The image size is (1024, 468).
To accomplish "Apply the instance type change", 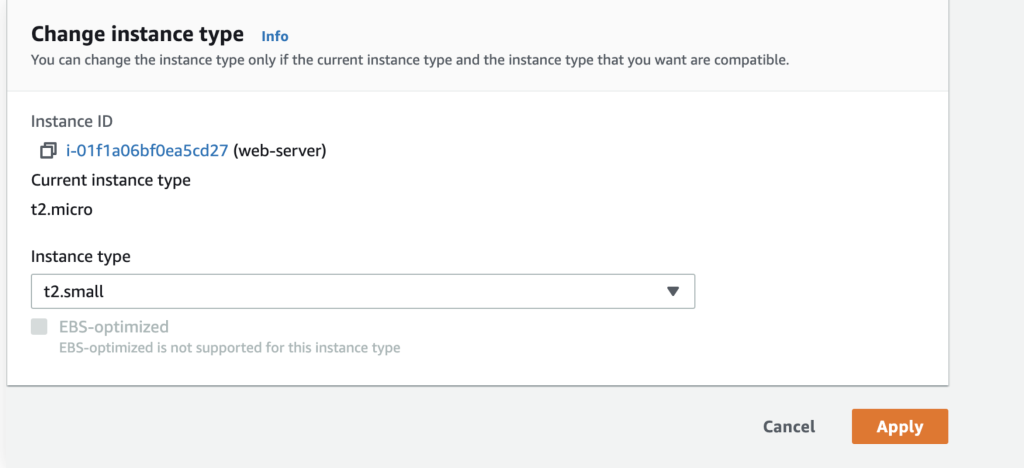I will pos(899,426).
